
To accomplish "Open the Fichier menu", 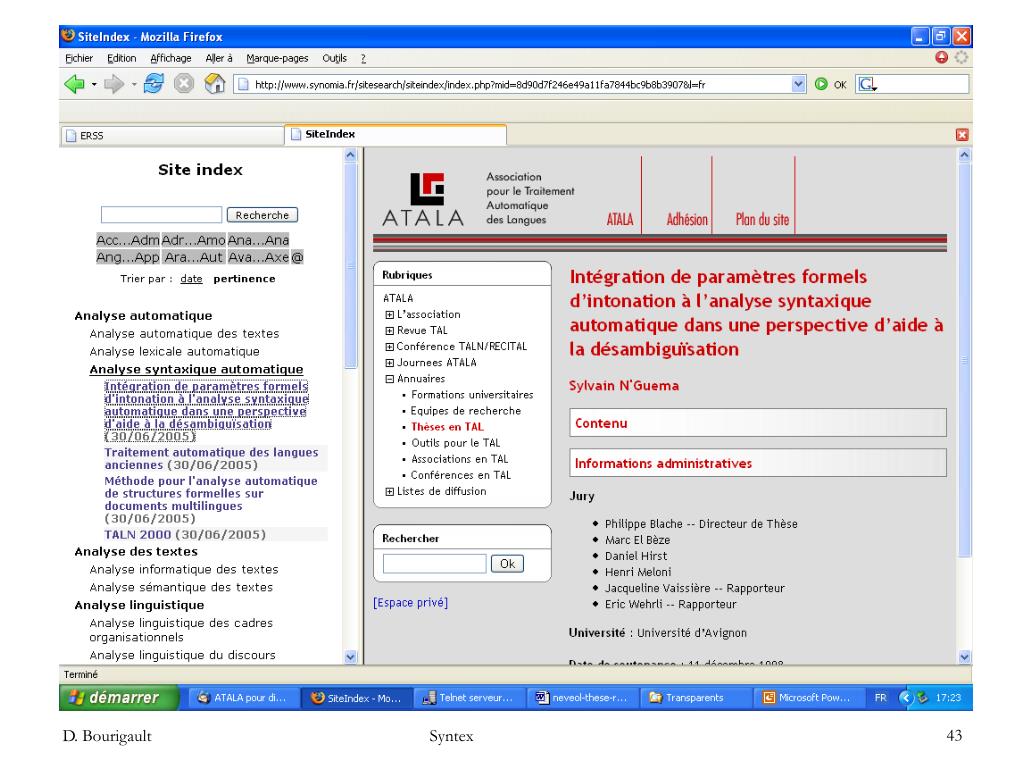I will coord(79,58).
